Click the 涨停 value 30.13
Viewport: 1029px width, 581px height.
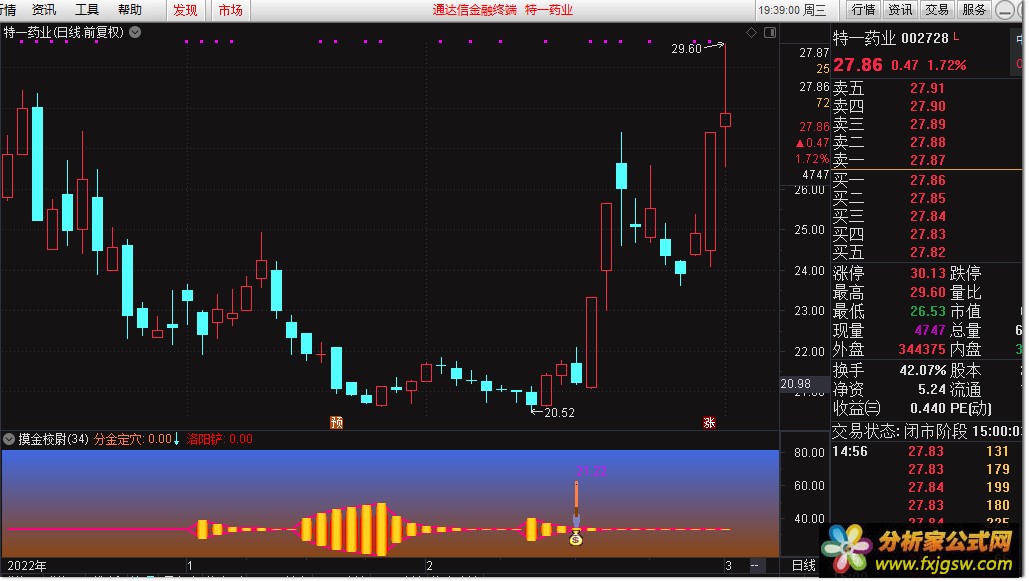coord(927,273)
